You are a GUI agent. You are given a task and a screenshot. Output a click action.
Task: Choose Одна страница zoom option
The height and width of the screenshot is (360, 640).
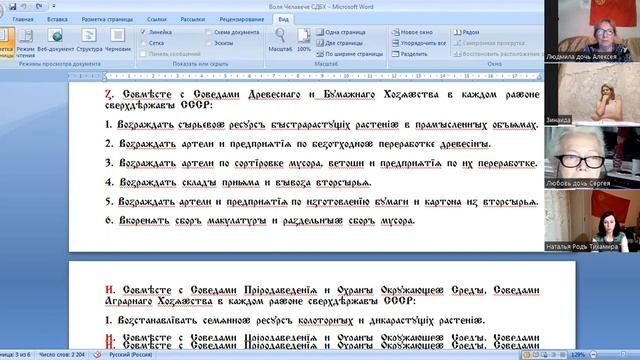click(341, 32)
